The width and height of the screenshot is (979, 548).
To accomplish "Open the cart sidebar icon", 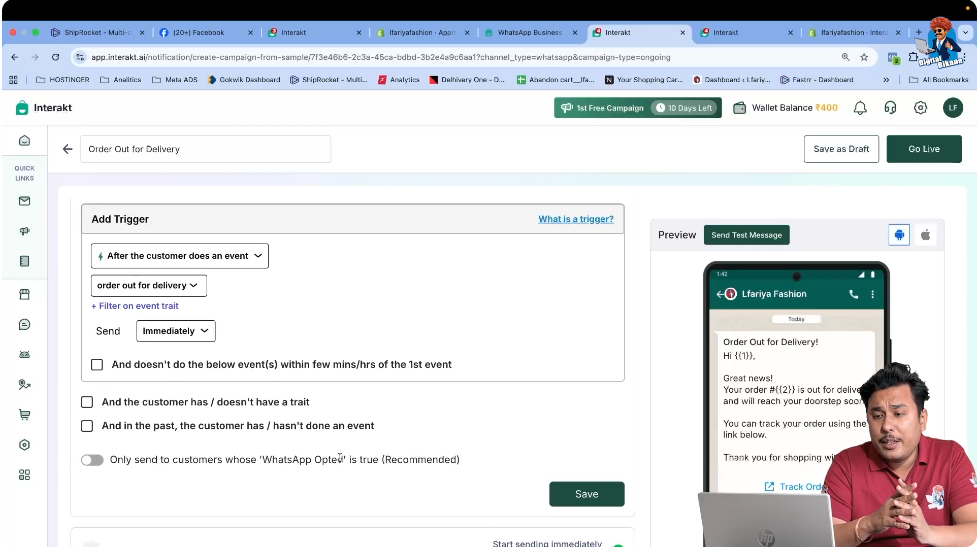I will pyautogui.click(x=24, y=414).
